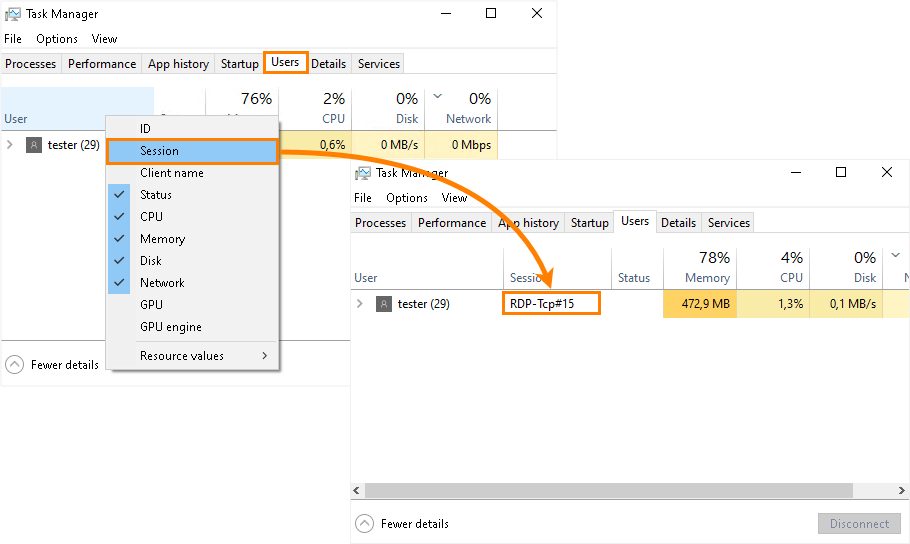The image size is (910, 544).
Task: Toggle the Memory column option in context menu
Action: [x=193, y=239]
